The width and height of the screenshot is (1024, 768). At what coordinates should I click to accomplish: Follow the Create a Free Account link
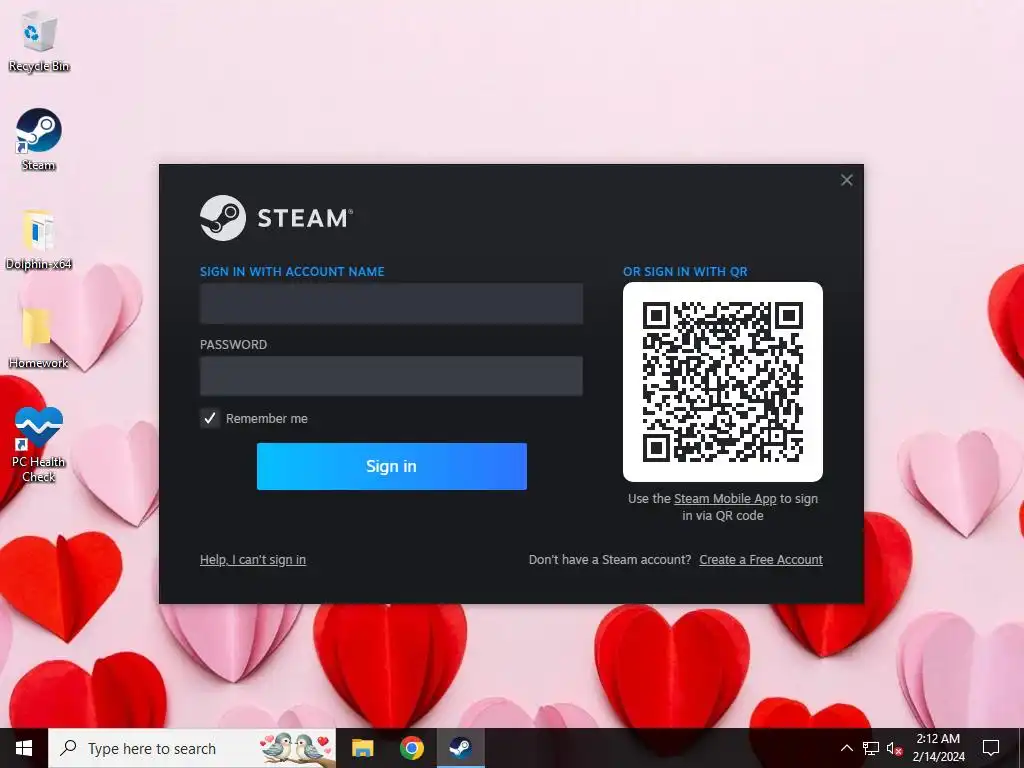(761, 560)
